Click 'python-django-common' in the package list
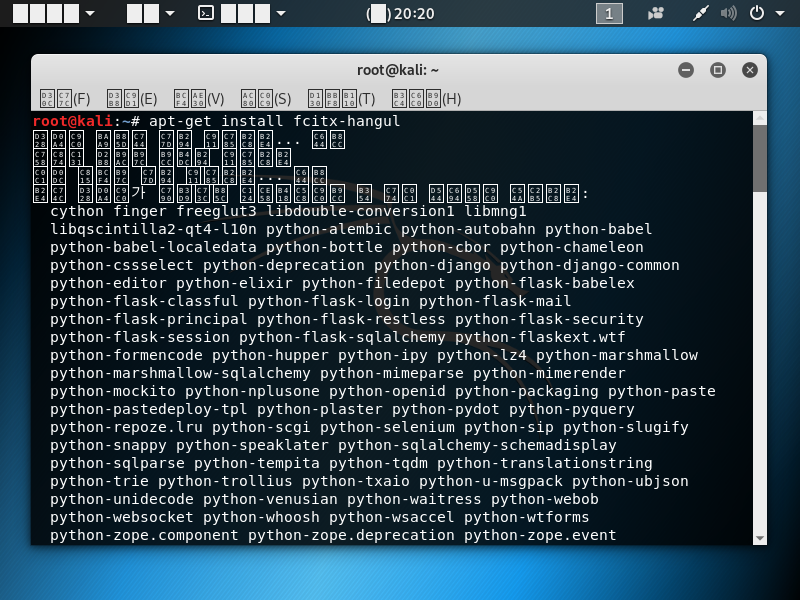This screenshot has width=800, height=600. [589, 265]
